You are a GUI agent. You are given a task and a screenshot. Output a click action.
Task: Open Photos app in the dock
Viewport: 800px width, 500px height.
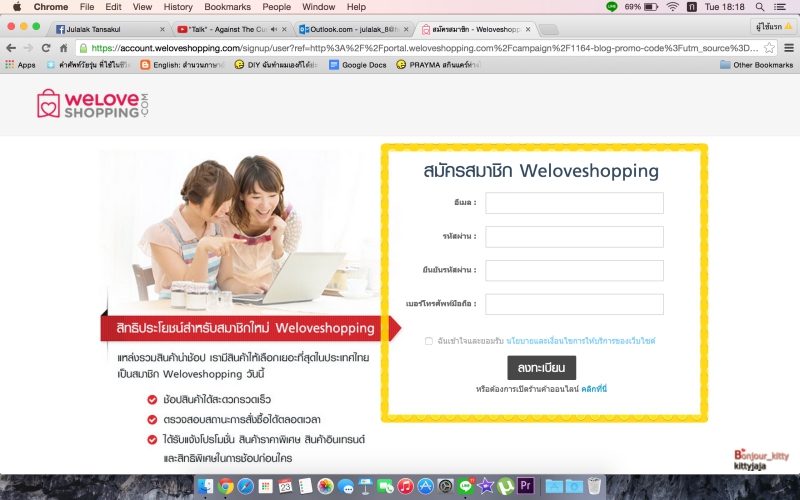(x=325, y=486)
